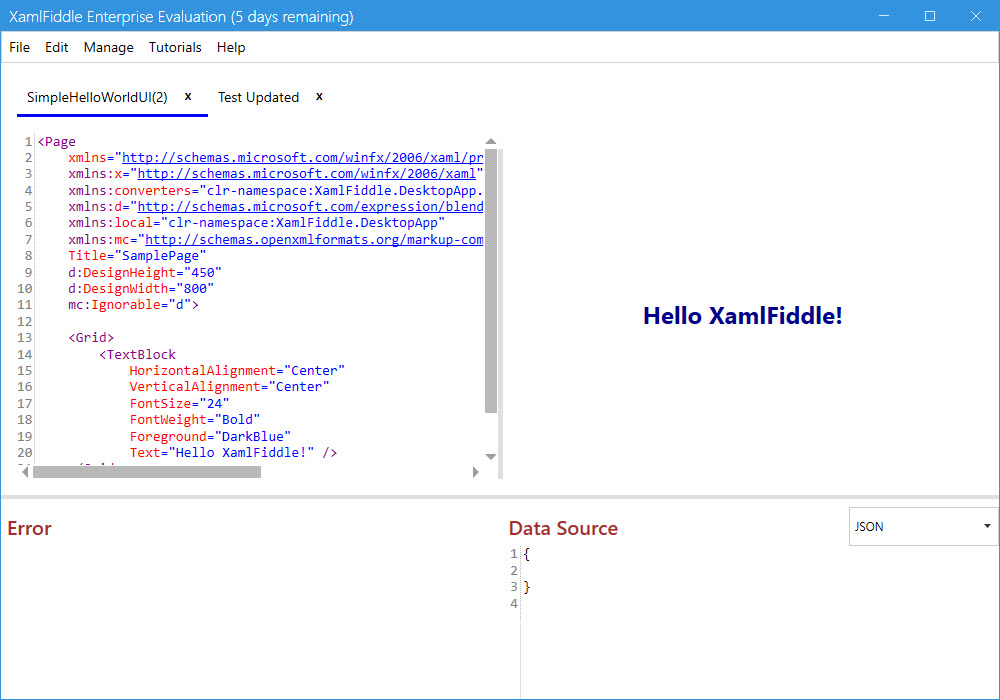Viewport: 1000px width, 700px height.
Task: Follow the xmlns:x winfx xaml link
Action: click(307, 173)
